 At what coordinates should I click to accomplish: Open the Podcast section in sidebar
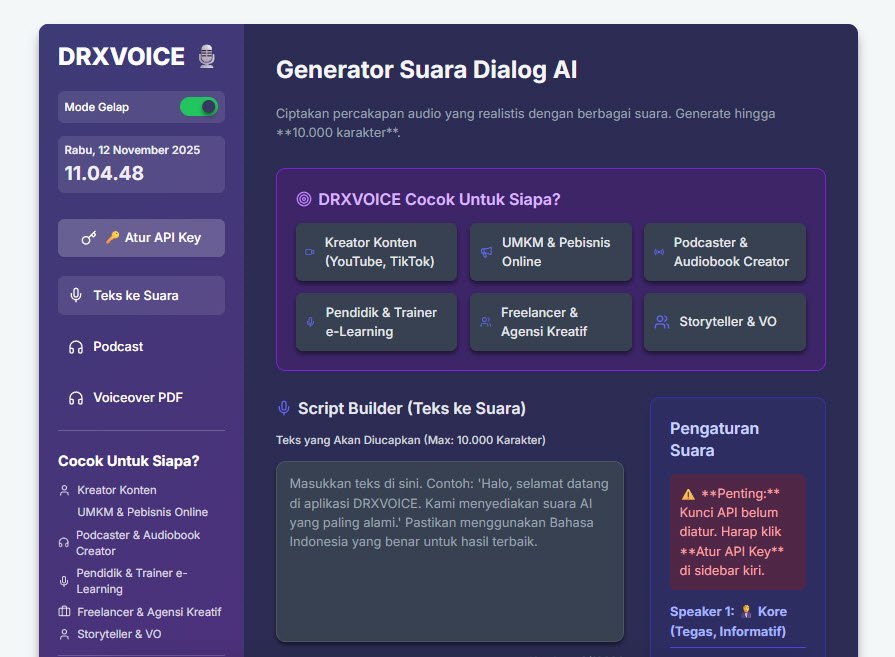click(141, 346)
